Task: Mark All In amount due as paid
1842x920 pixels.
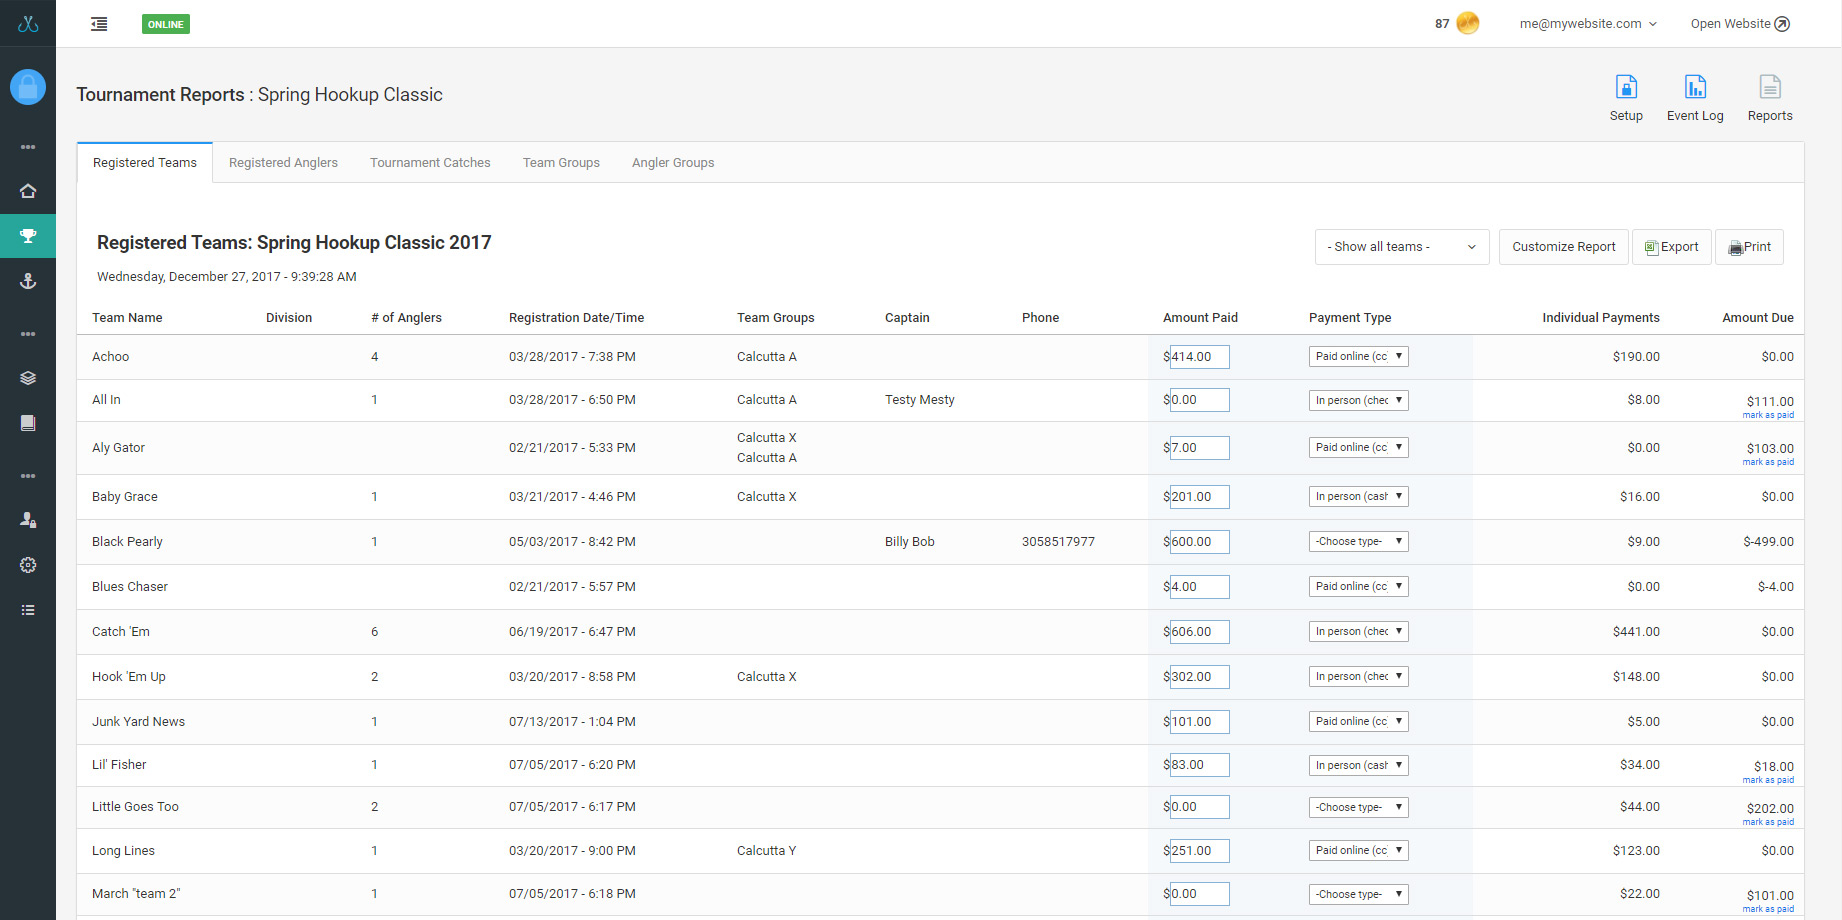Action: 1768,415
